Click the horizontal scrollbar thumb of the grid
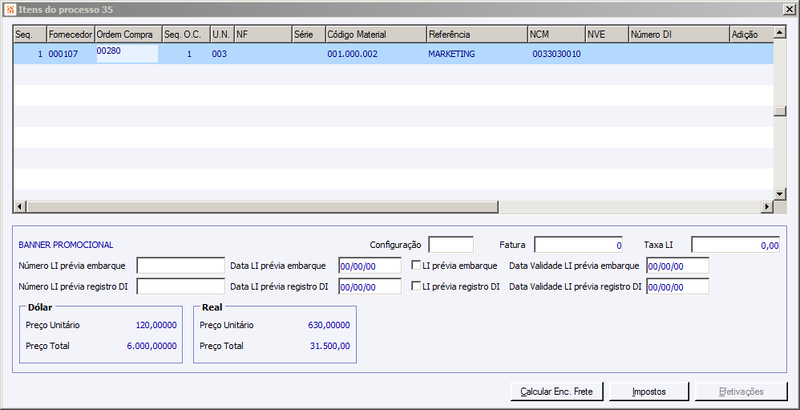Image resolution: width=800 pixels, height=410 pixels. pos(262,207)
